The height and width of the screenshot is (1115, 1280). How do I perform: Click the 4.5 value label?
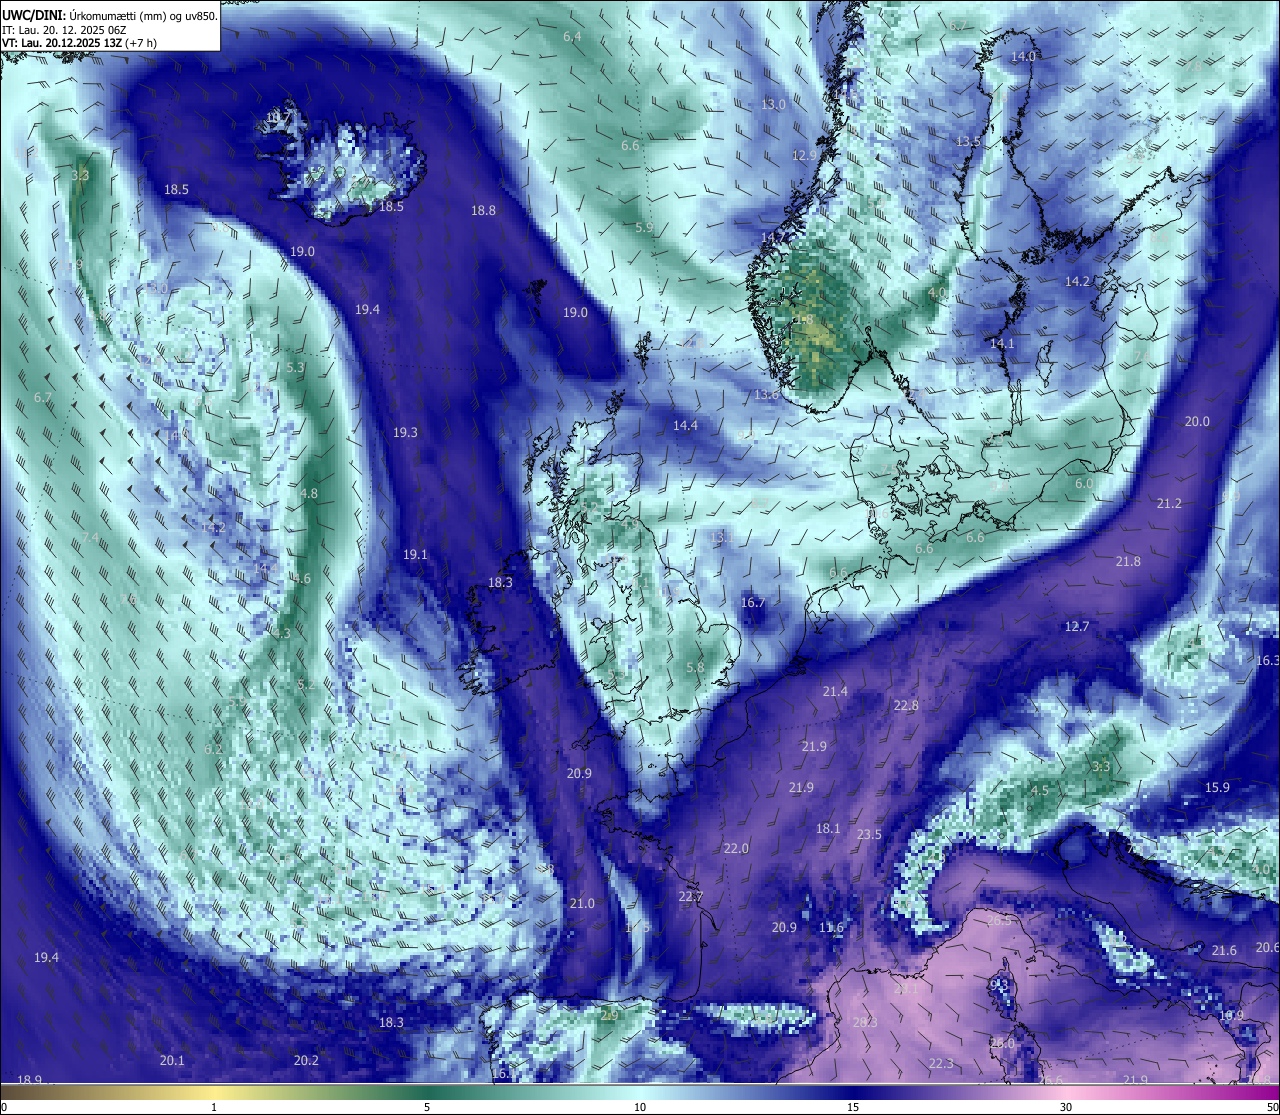pos(1040,791)
